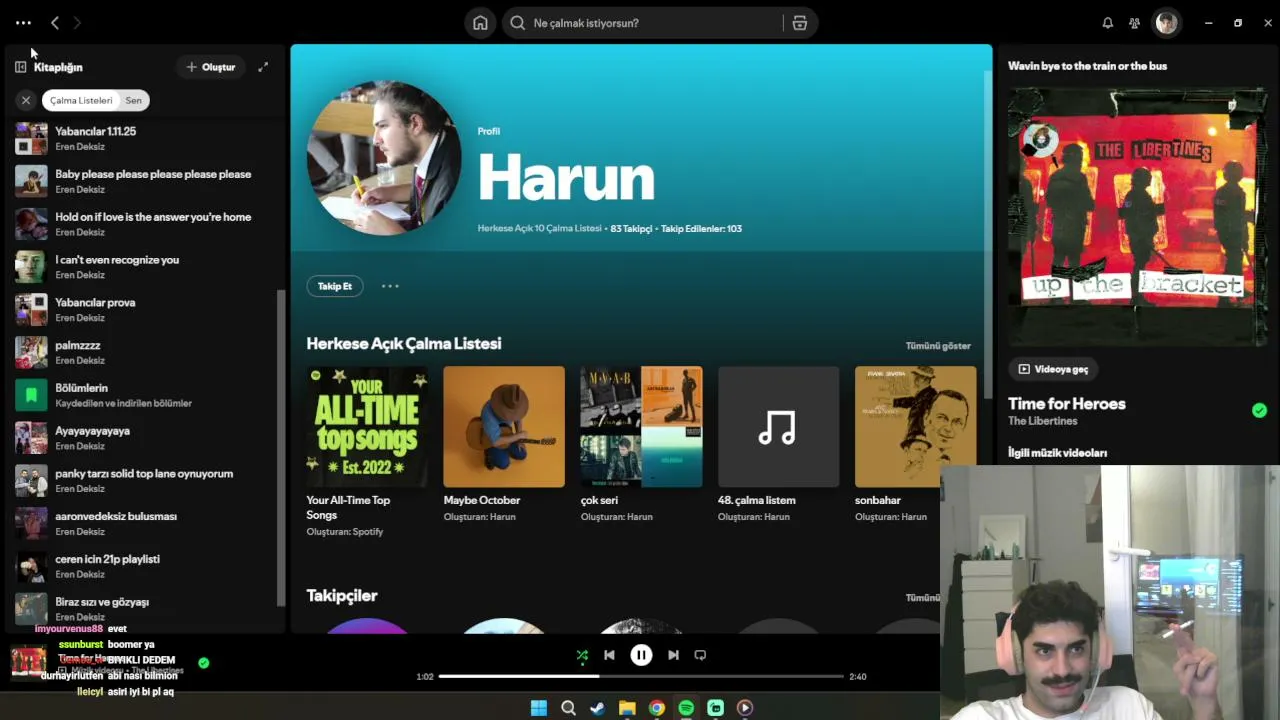Open the Takip Edilenler: 103 link

coord(701,229)
